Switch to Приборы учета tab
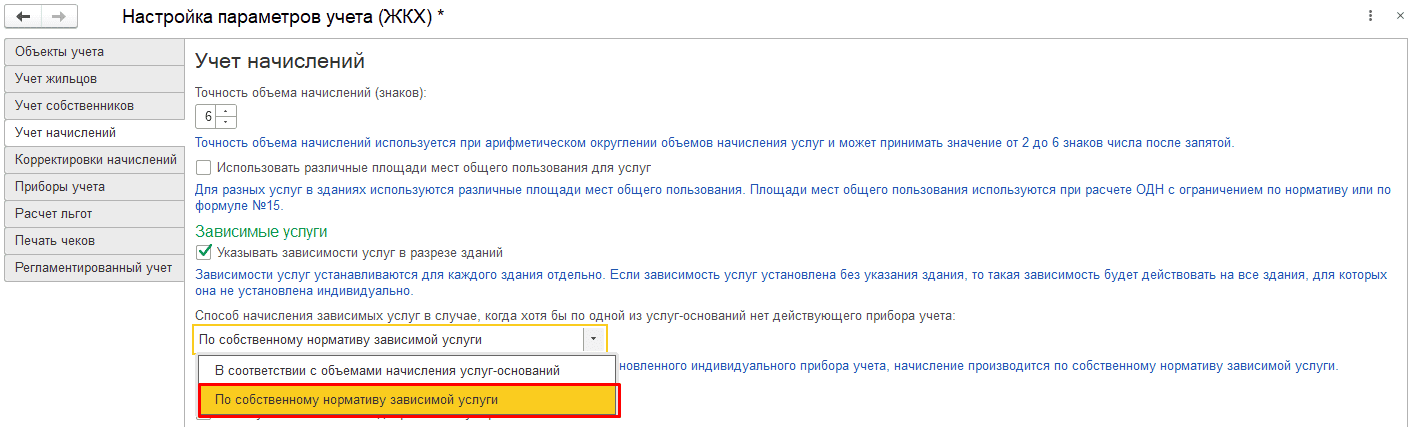This screenshot has height=427, width=1416. coord(94,187)
